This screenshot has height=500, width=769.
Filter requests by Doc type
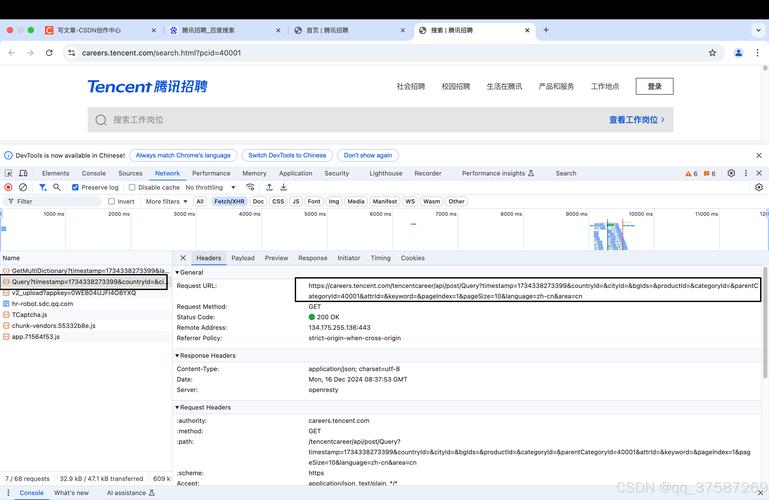[258, 201]
